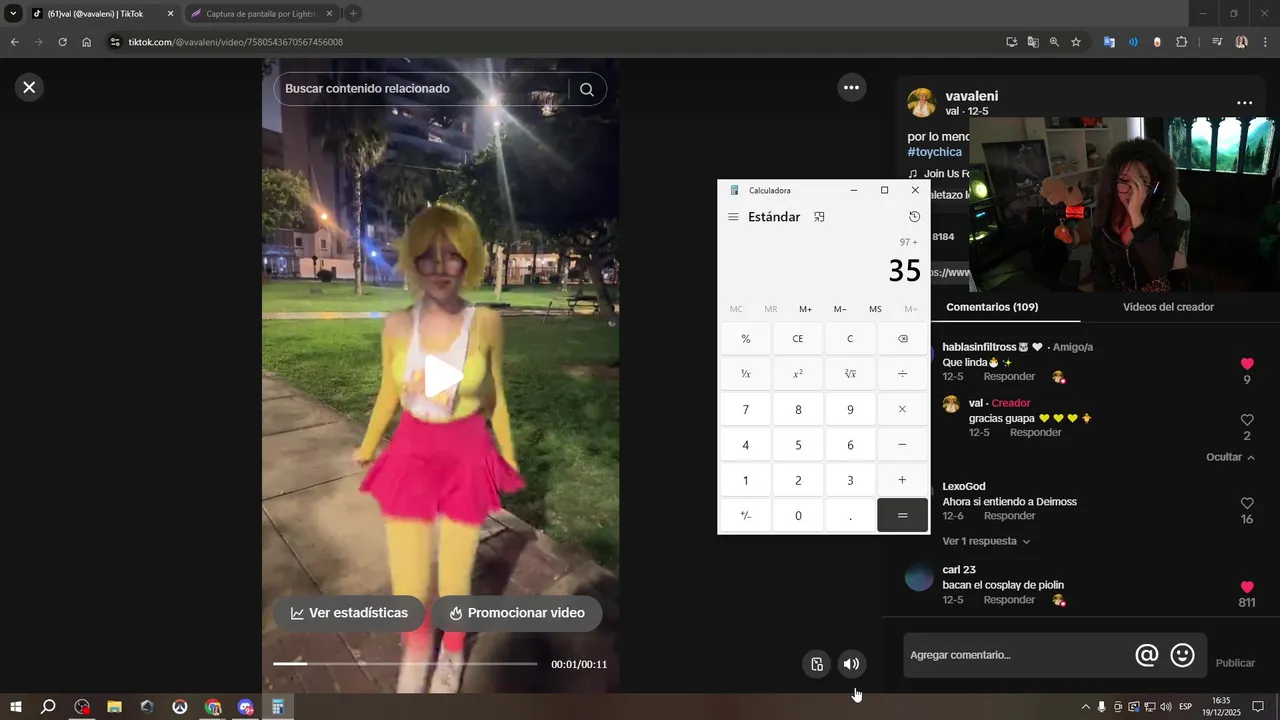Click the calculator reciprocal 1/x key
The width and height of the screenshot is (1280, 720).
[746, 374]
